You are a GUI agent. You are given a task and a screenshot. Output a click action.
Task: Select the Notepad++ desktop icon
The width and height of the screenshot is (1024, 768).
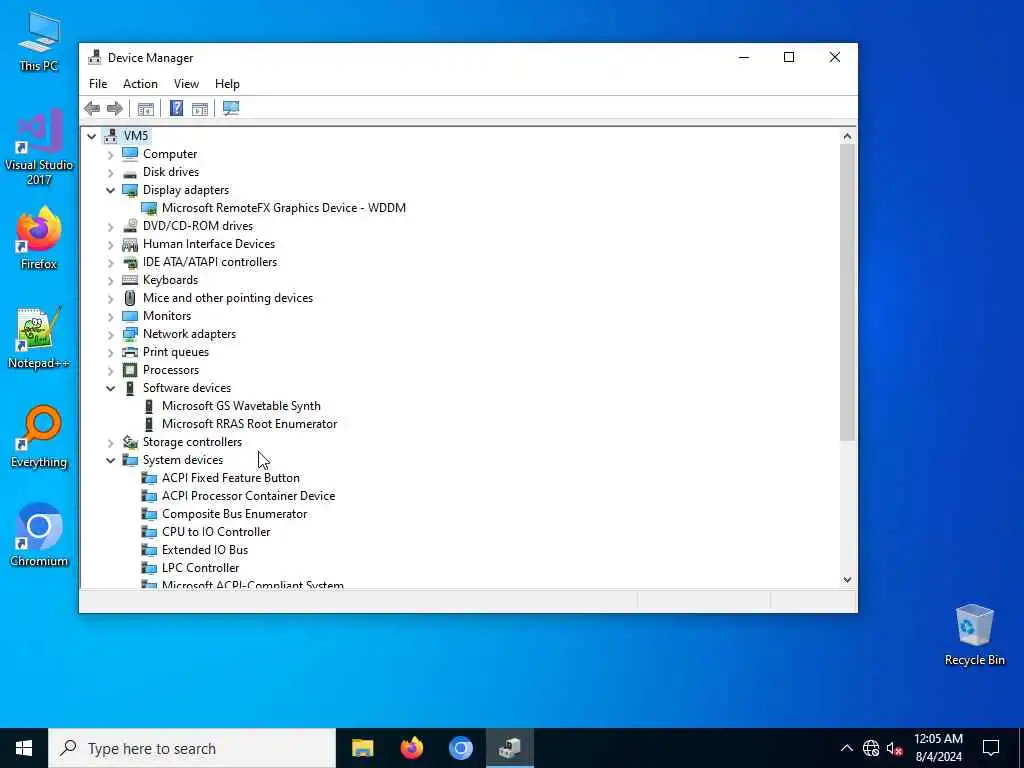coord(39,338)
